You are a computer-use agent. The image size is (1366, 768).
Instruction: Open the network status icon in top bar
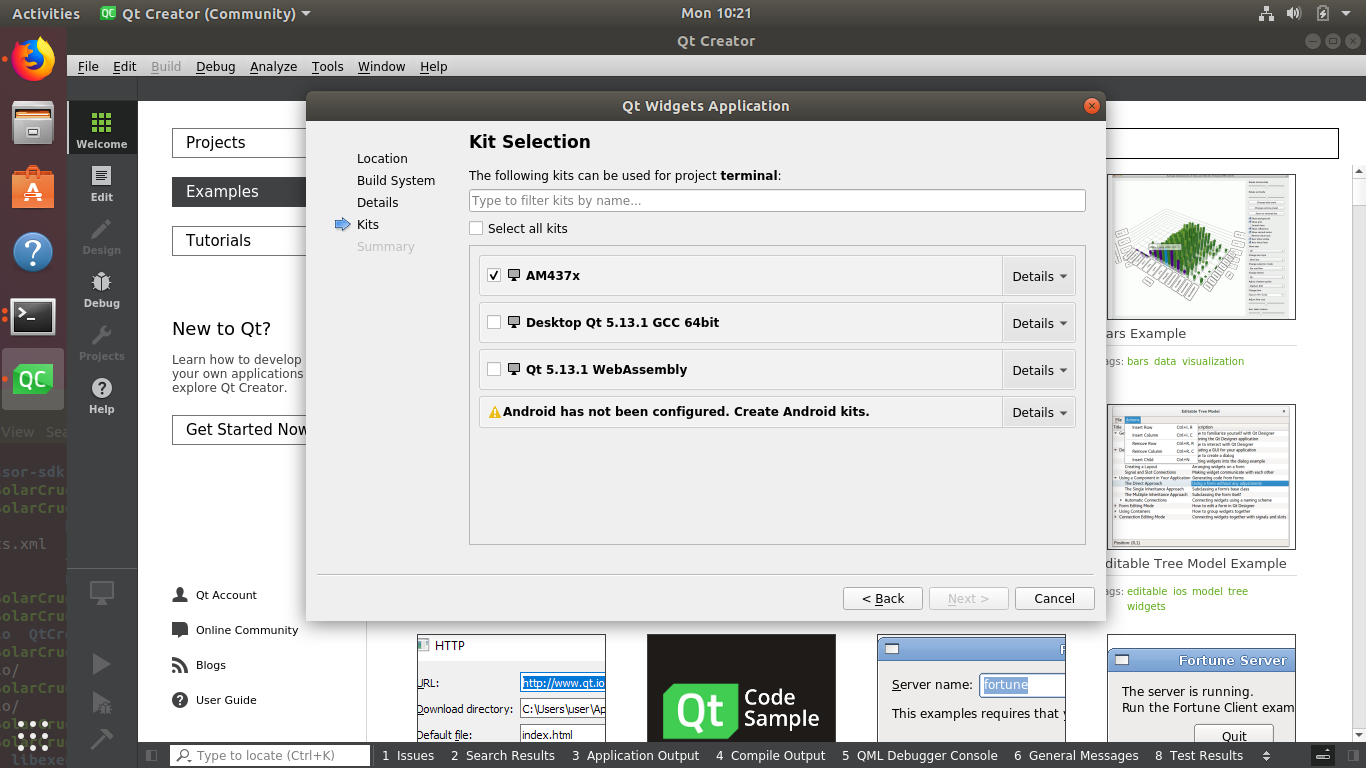1265,13
